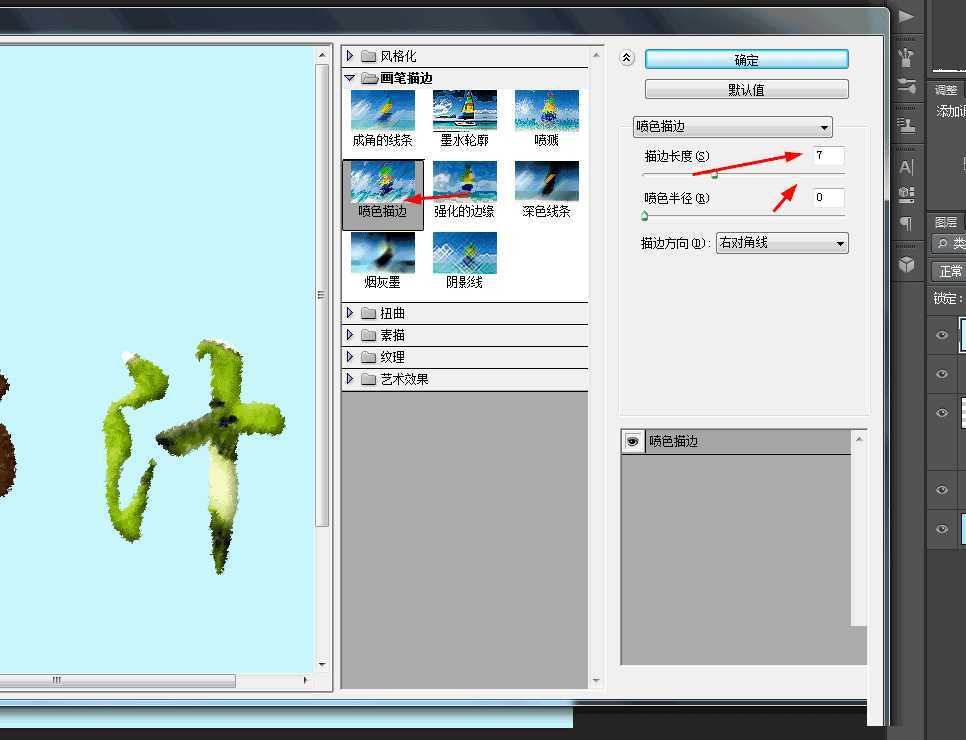Select the 阴影线 filter thumbnail

pos(464,252)
